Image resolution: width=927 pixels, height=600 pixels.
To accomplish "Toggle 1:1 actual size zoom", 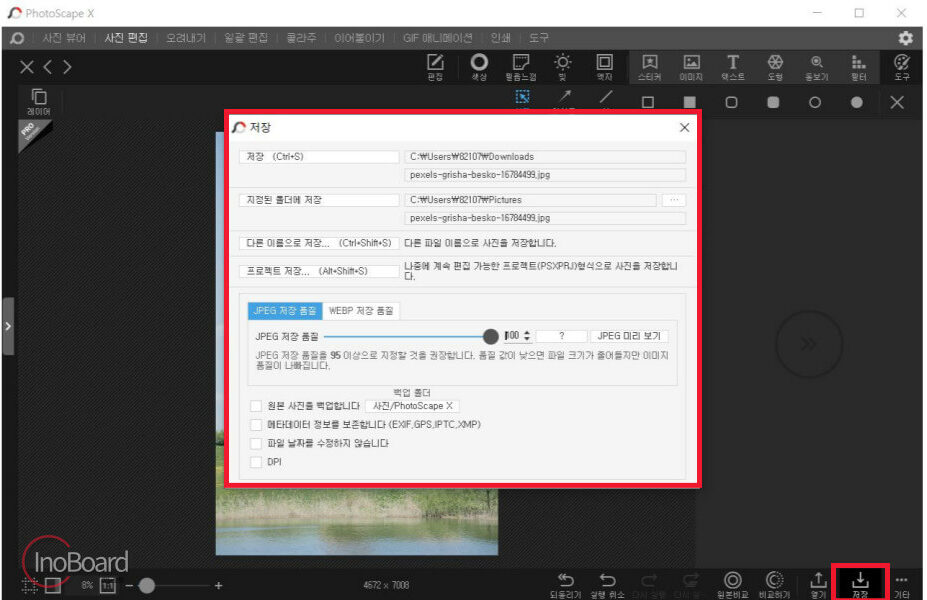I will coord(108,585).
